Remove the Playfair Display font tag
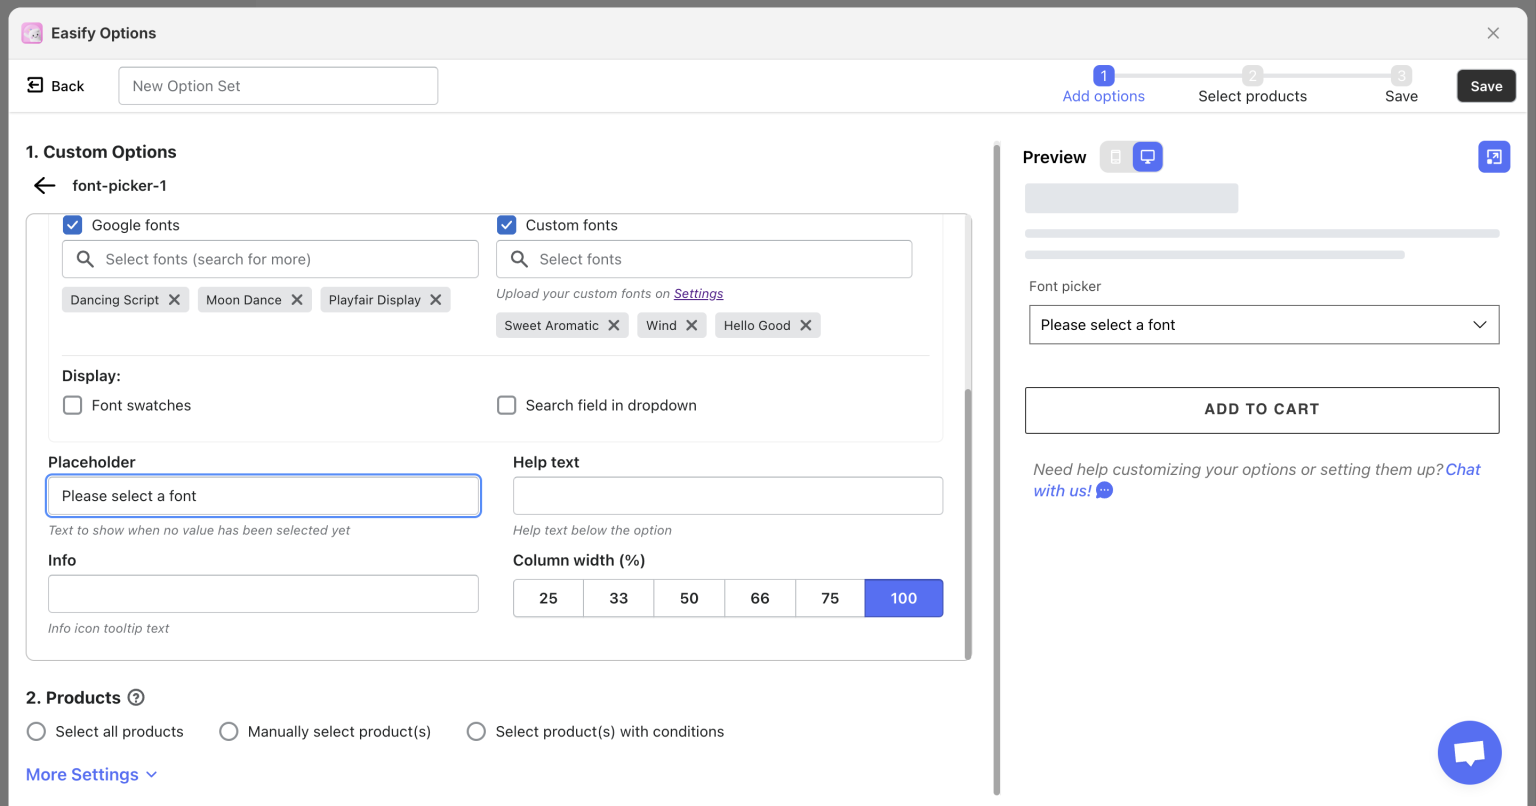This screenshot has height=806, width=1536. [x=436, y=300]
